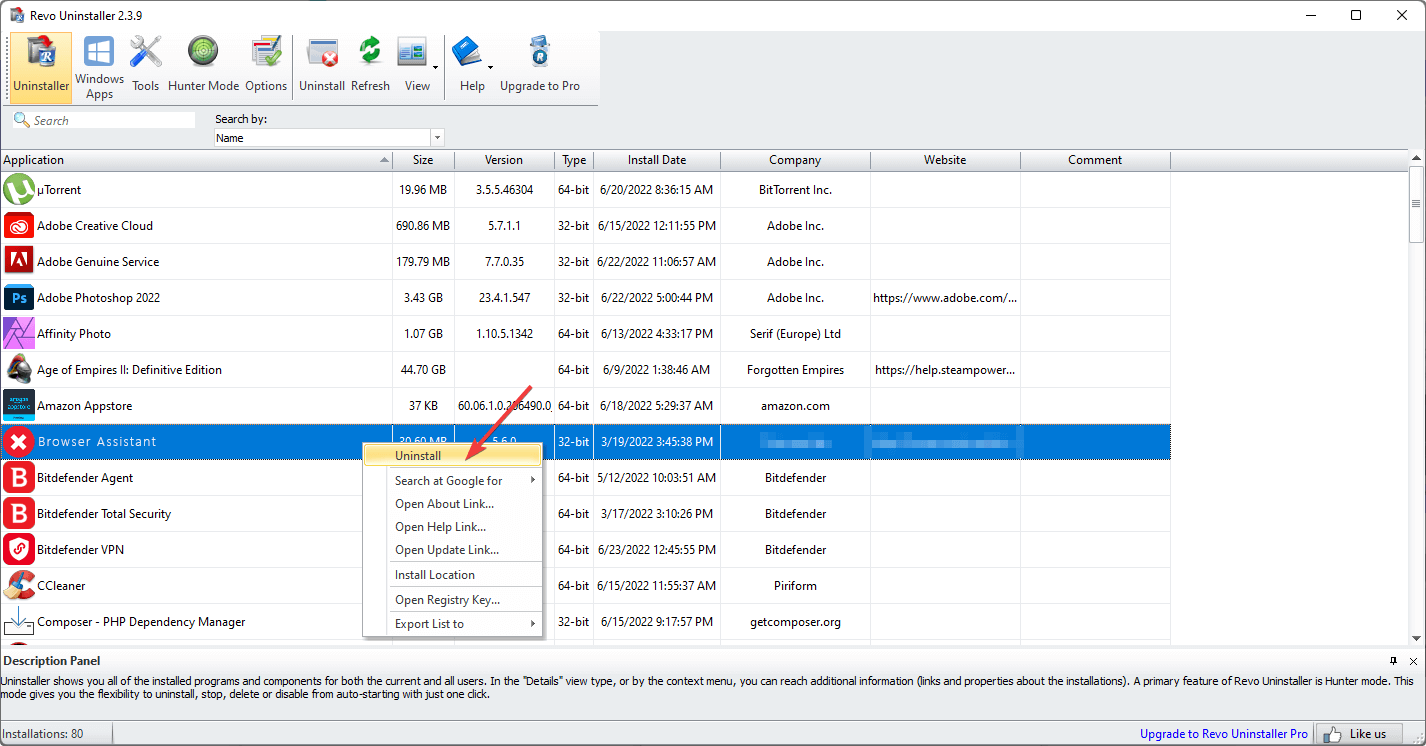Follow the Upgrade to Revo Uninstaller Pro link
Image resolution: width=1426 pixels, height=746 pixels.
tap(1223, 734)
